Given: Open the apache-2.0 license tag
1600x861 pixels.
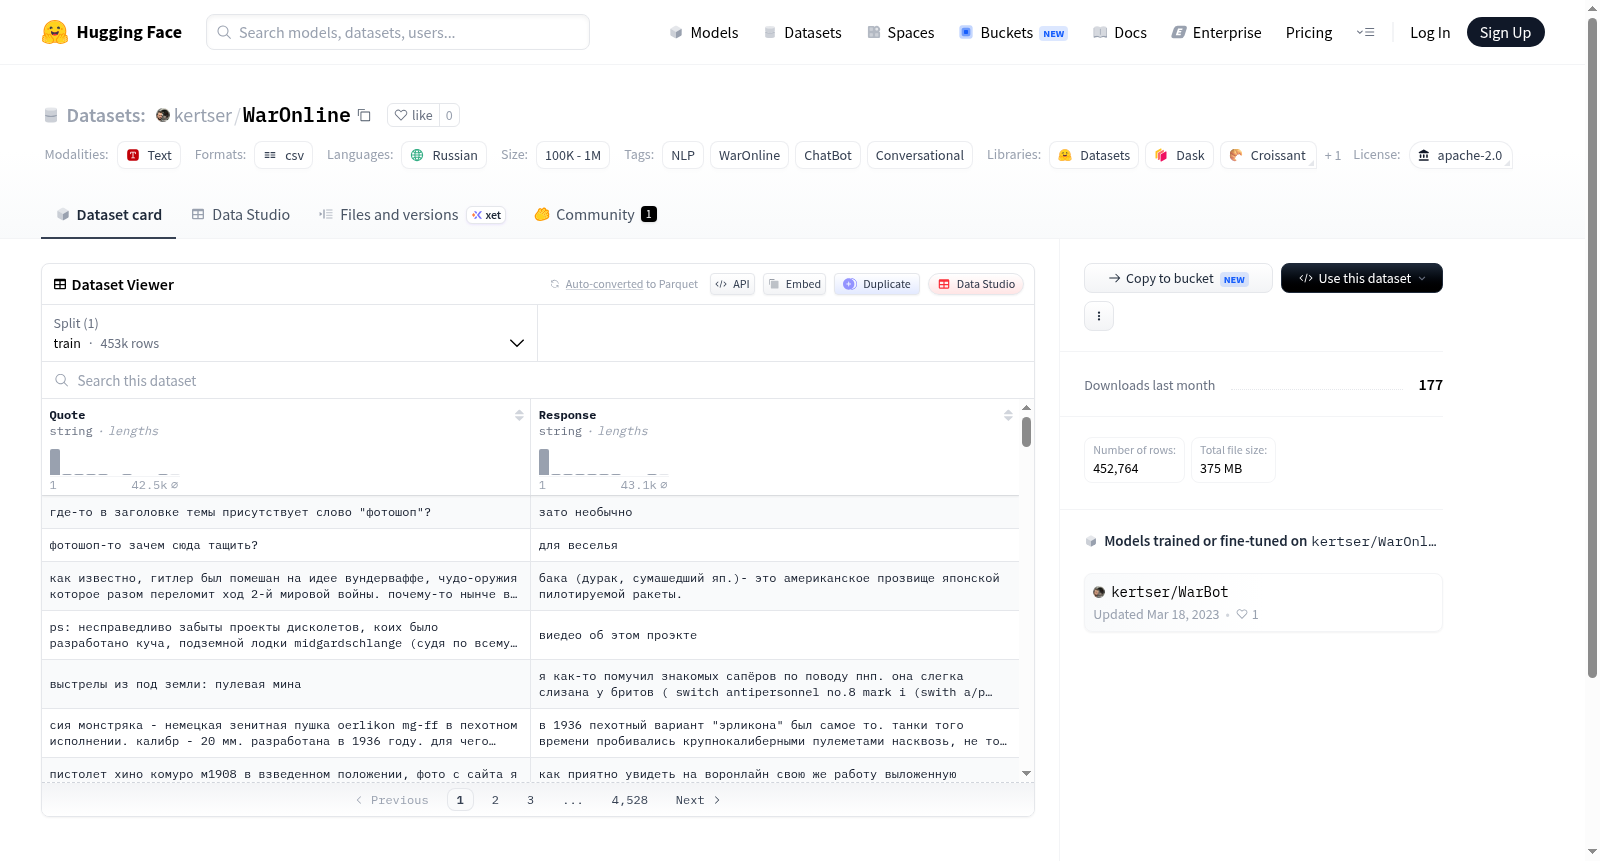Looking at the screenshot, I should click(1460, 155).
